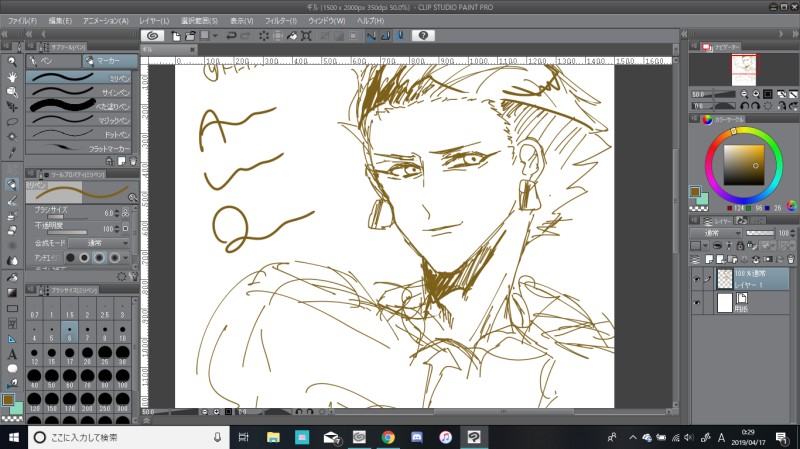Expand anti-aliasing options arrow
The width and height of the screenshot is (800, 449).
[x=126, y=258]
